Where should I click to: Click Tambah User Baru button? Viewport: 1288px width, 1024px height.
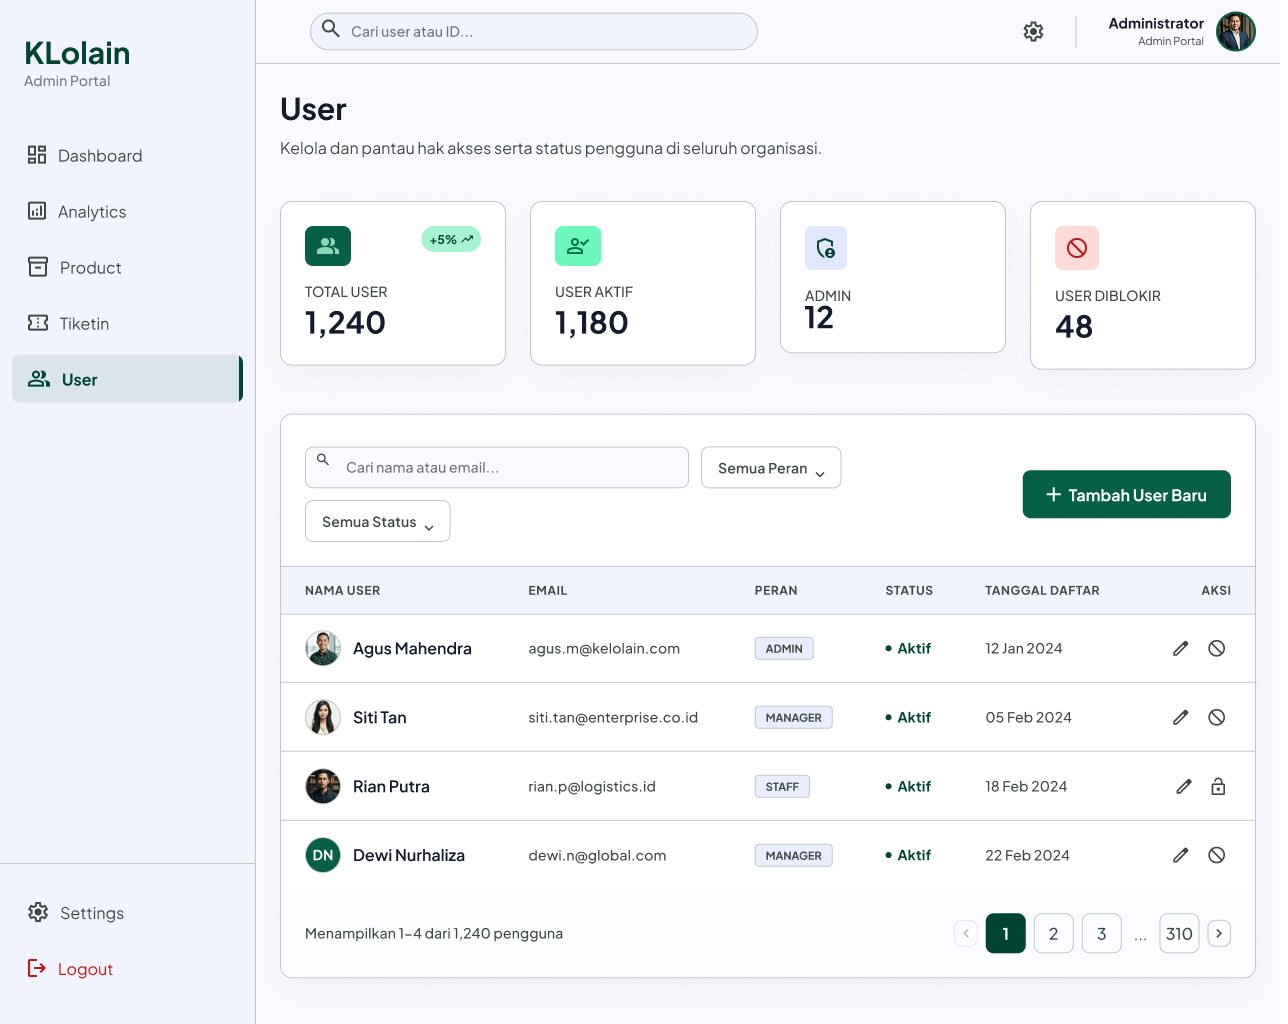1127,494
